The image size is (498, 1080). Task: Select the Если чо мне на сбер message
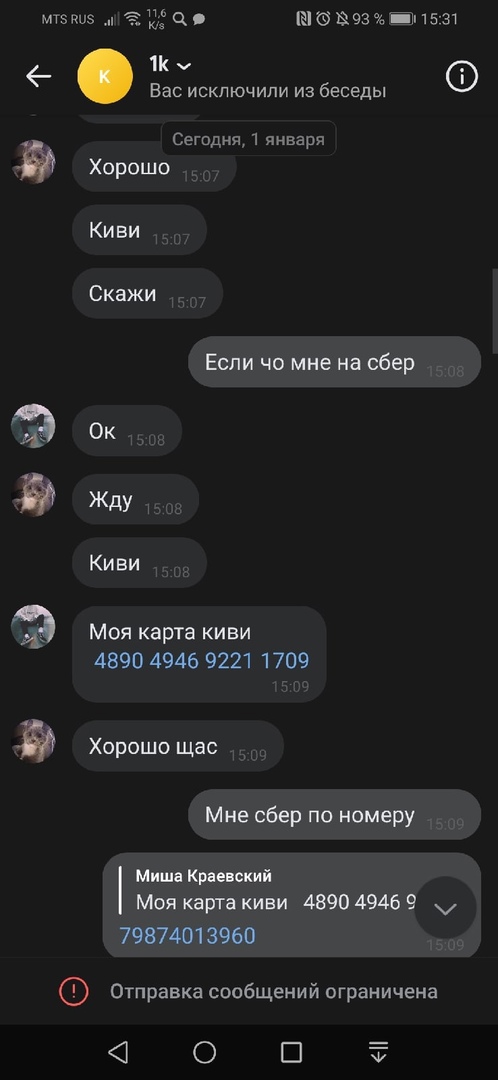point(335,362)
